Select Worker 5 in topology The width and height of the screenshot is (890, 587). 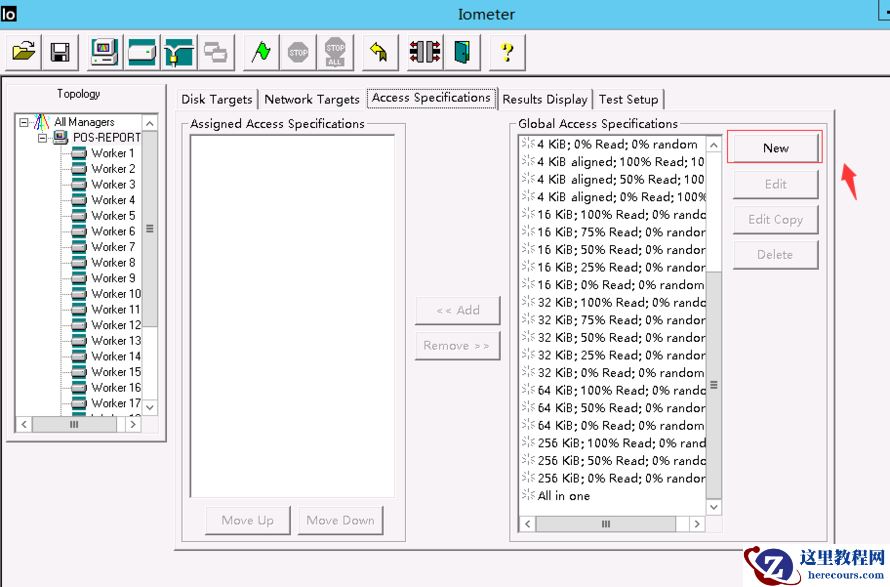tap(112, 216)
